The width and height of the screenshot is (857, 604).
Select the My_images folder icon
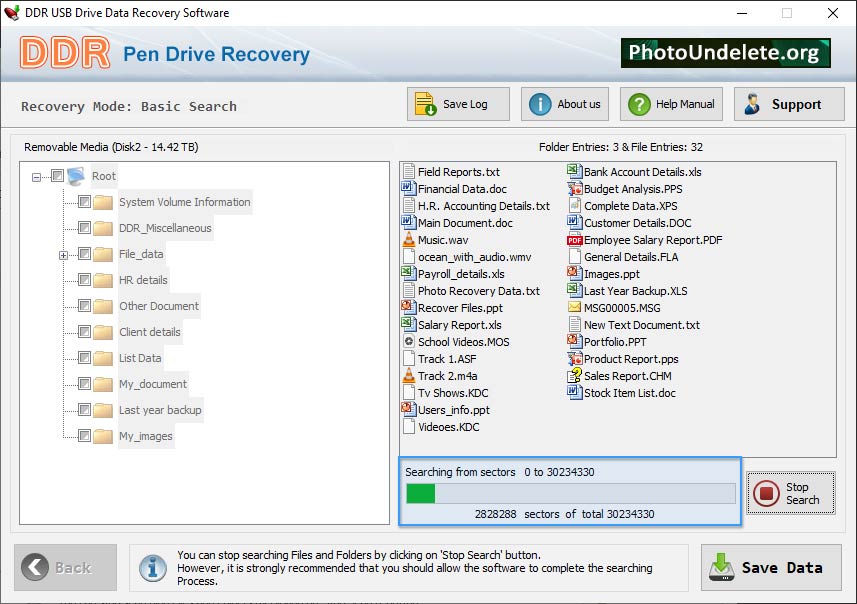(x=103, y=436)
